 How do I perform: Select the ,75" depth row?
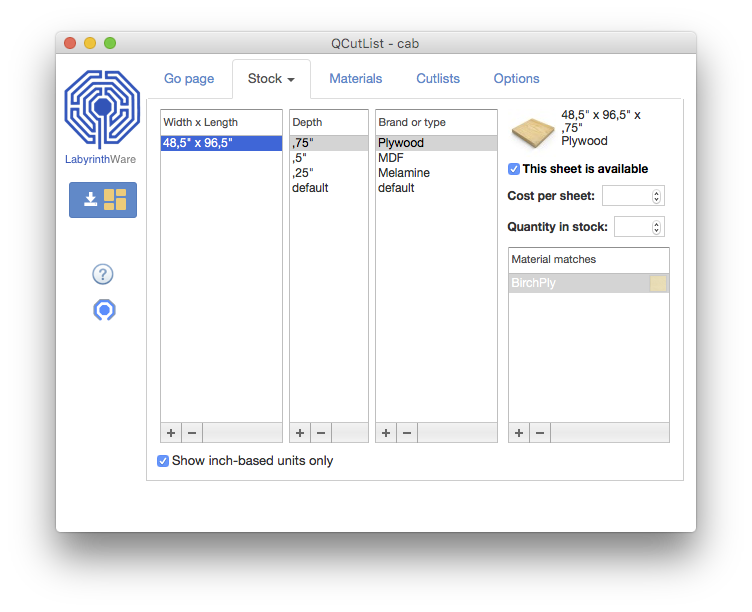[329, 143]
